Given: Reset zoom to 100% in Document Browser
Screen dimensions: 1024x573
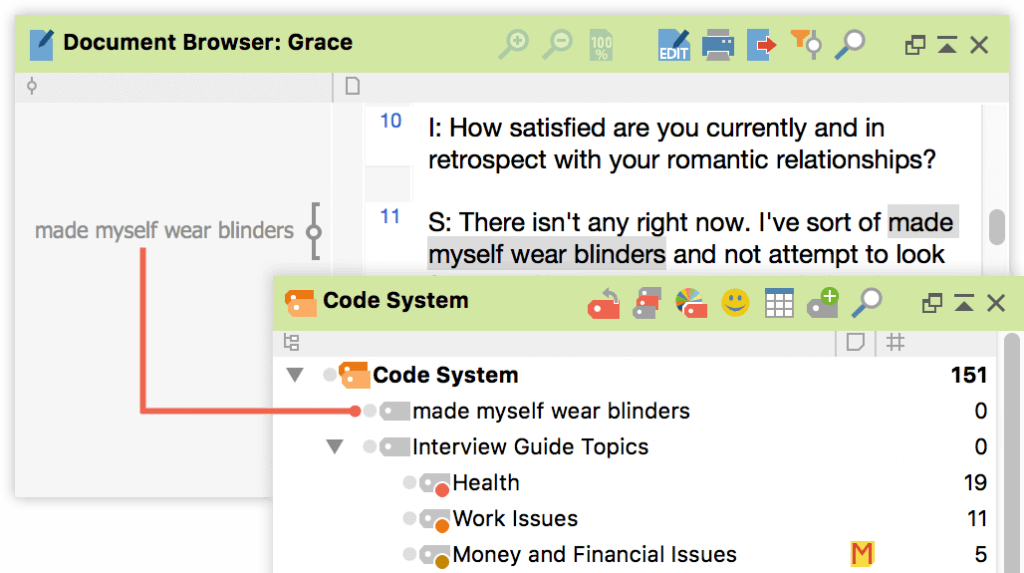Looking at the screenshot, I should [601, 45].
